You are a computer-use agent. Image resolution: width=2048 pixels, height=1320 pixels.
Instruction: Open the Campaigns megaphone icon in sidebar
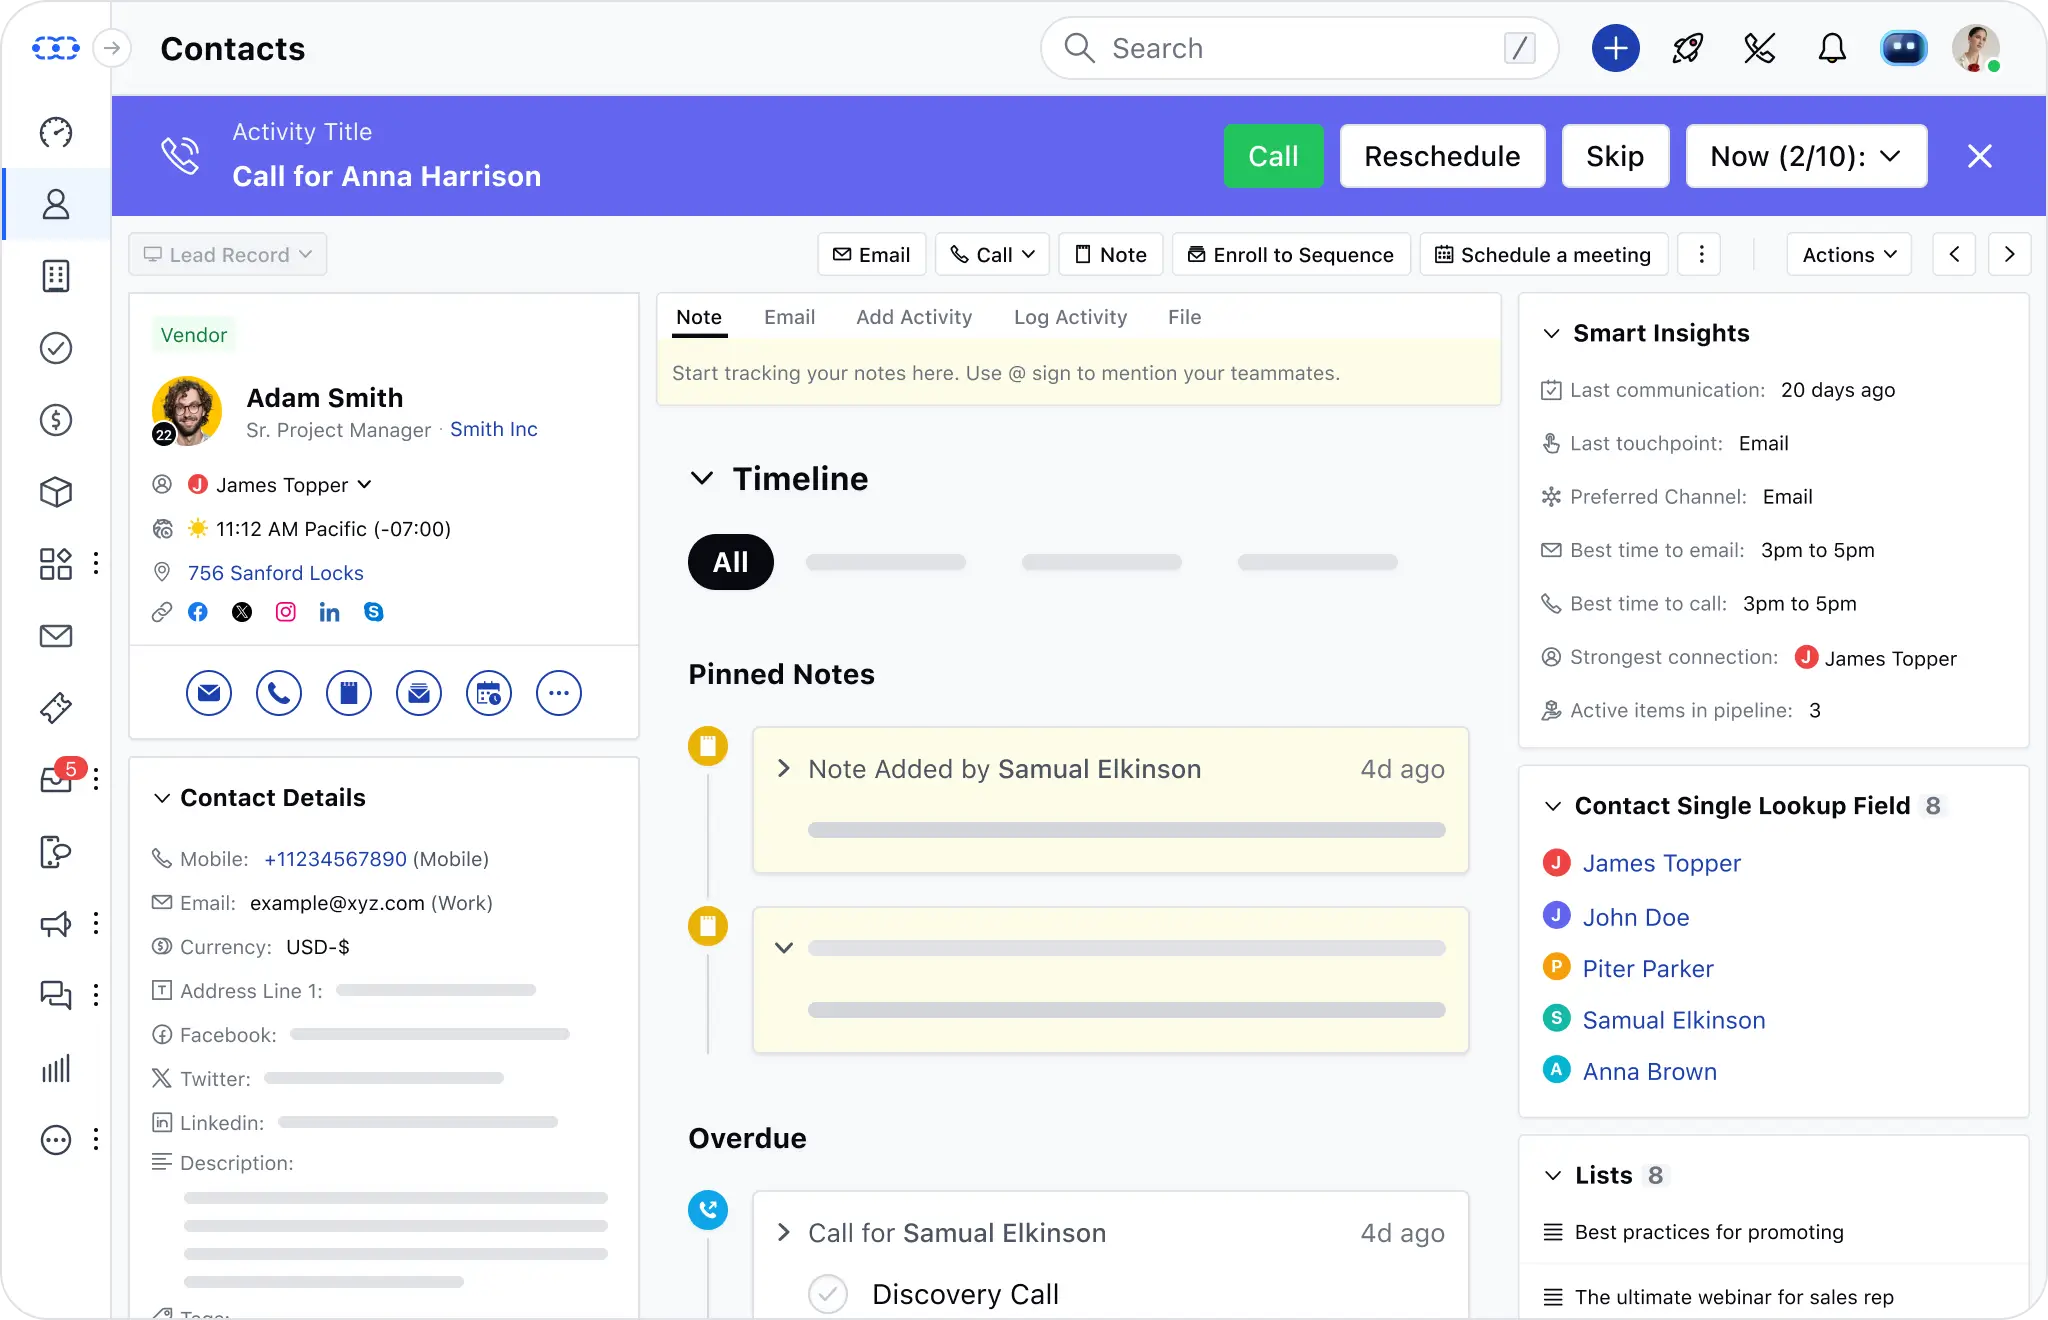click(55, 925)
